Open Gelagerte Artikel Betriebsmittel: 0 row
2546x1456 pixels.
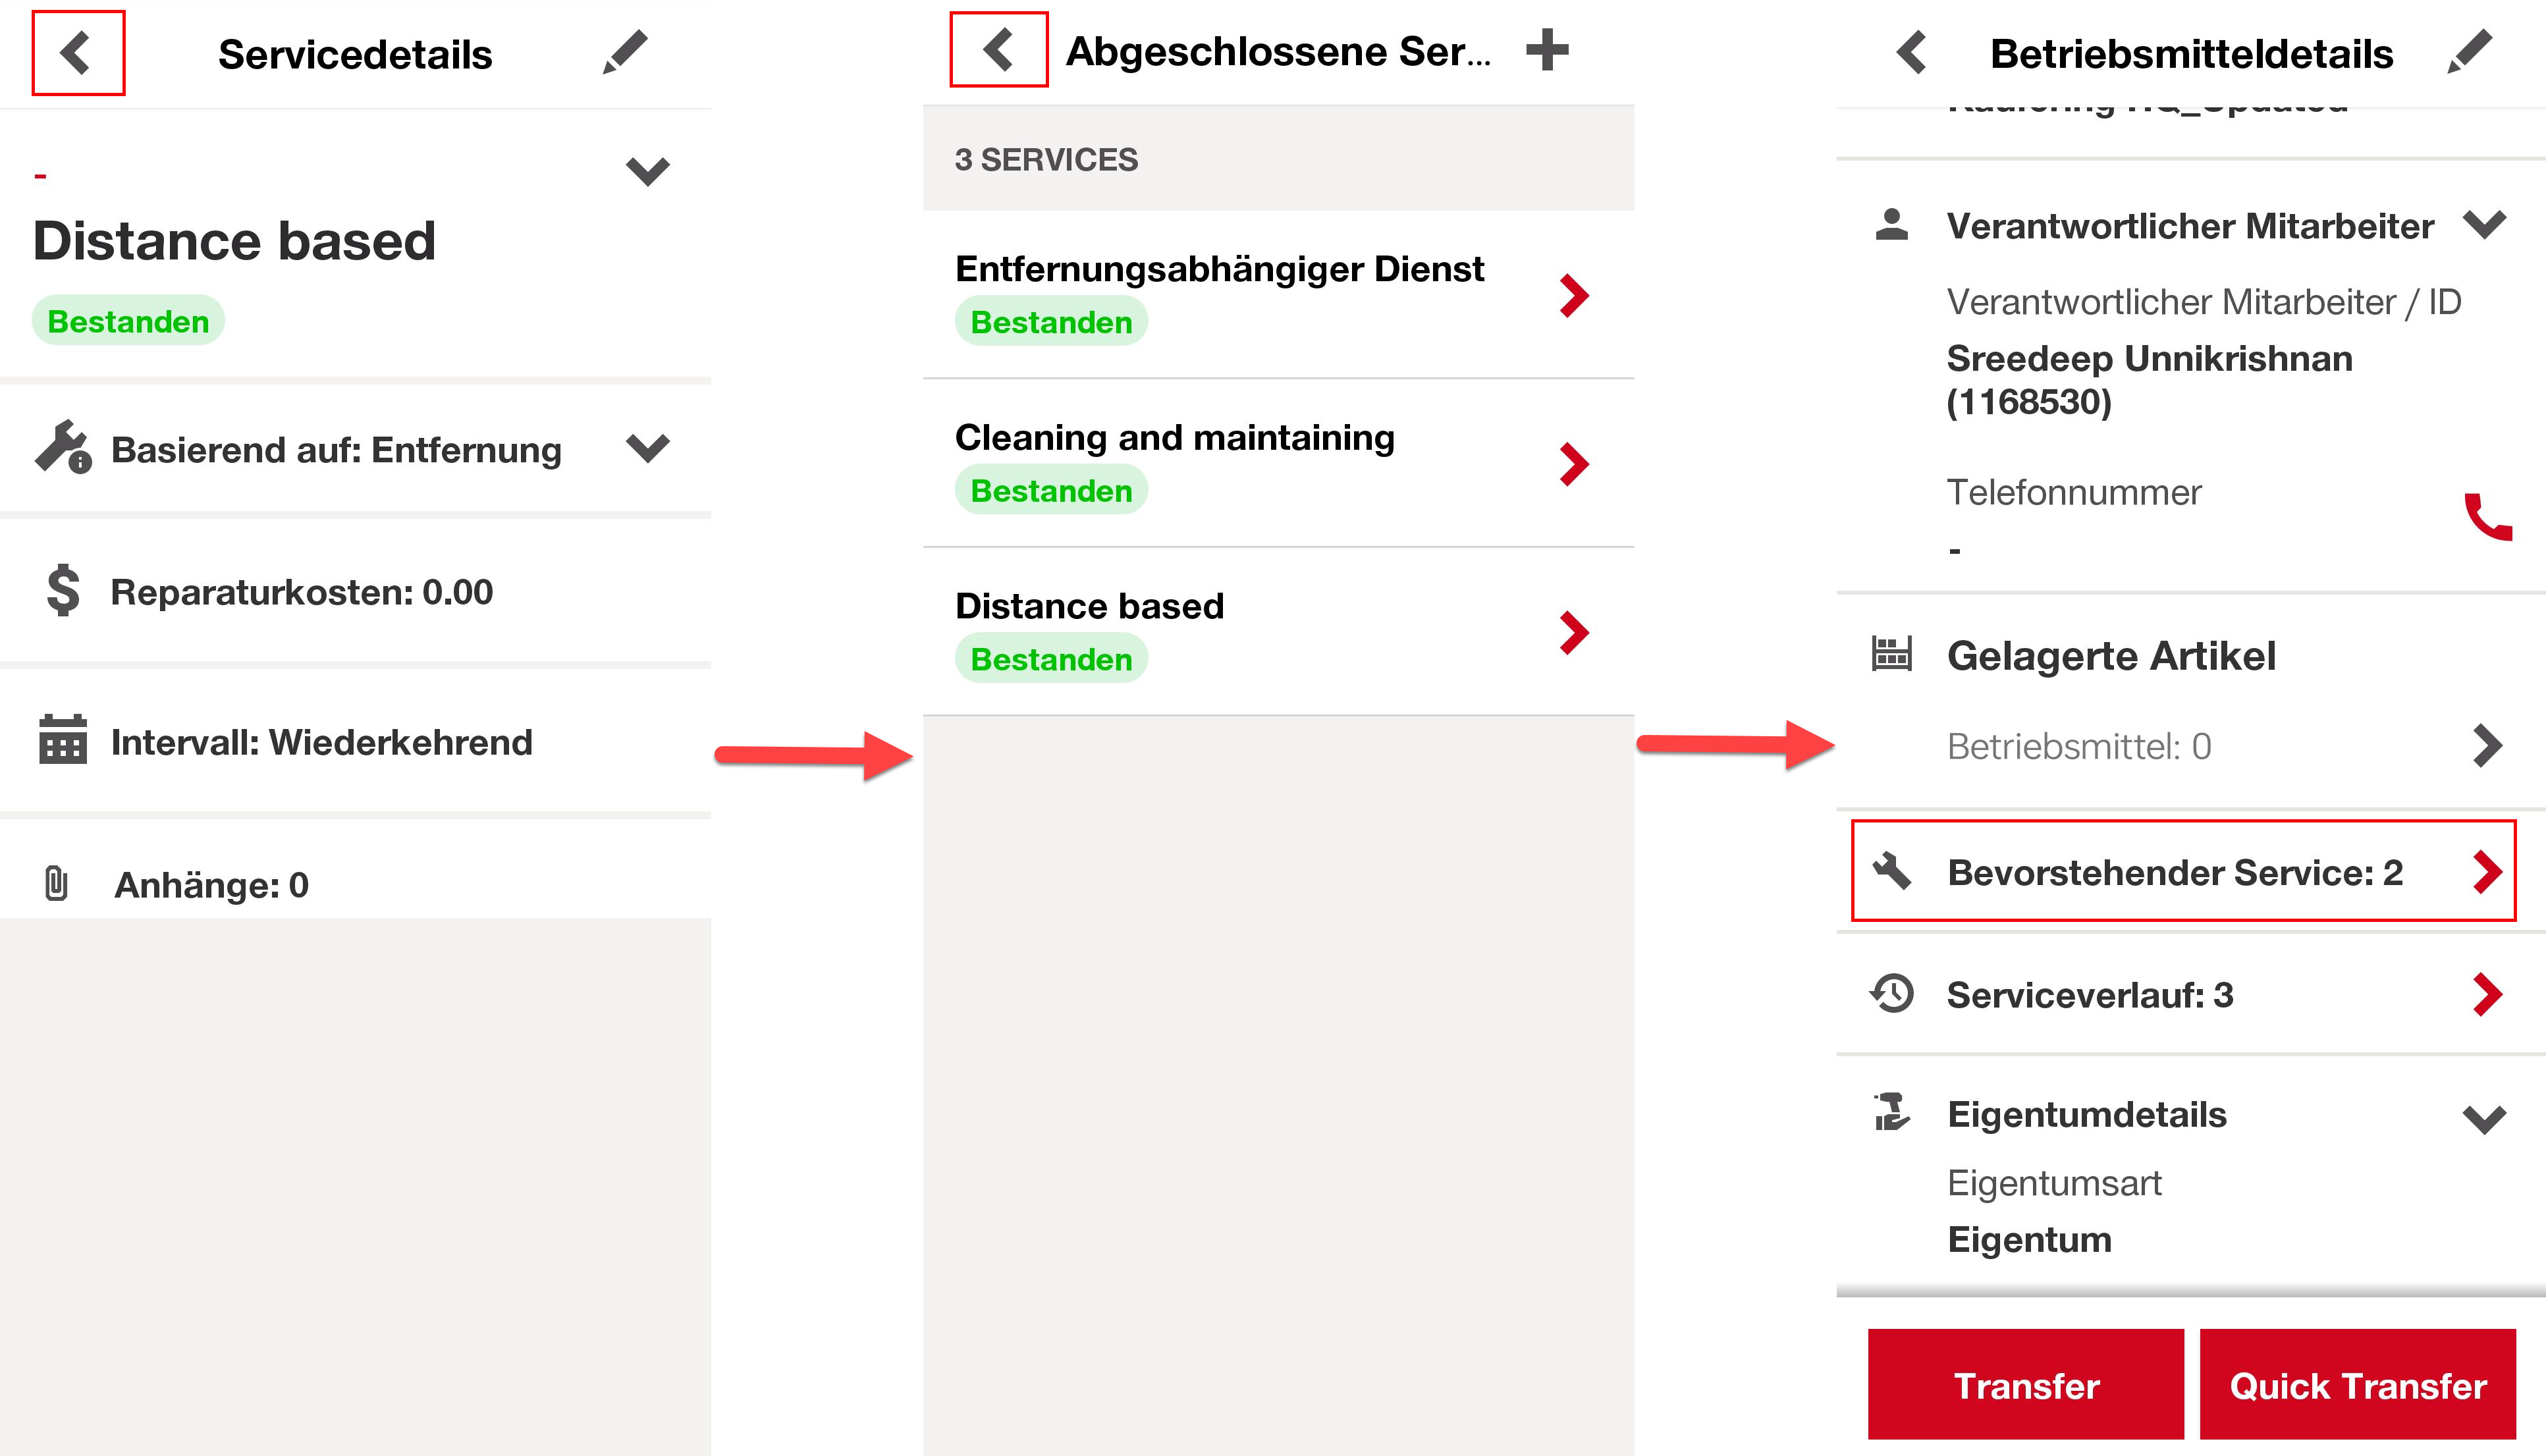pyautogui.click(x=2190, y=746)
